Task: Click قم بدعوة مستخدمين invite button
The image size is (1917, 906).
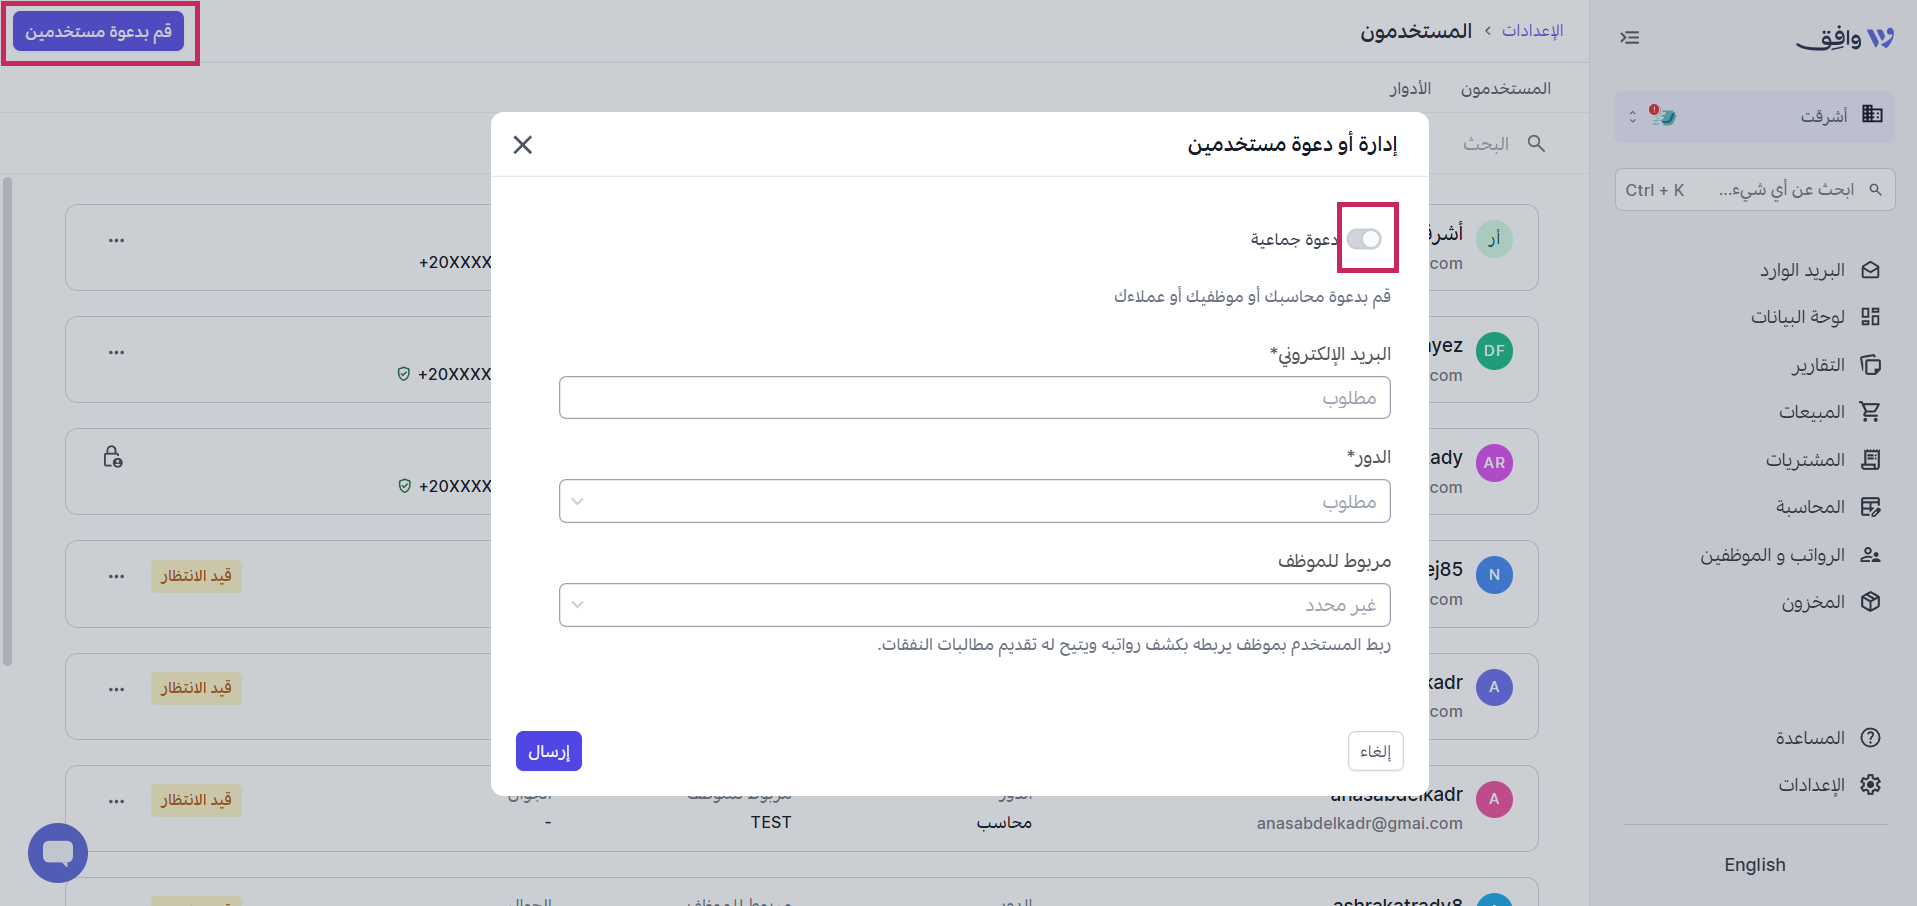Action: (98, 32)
